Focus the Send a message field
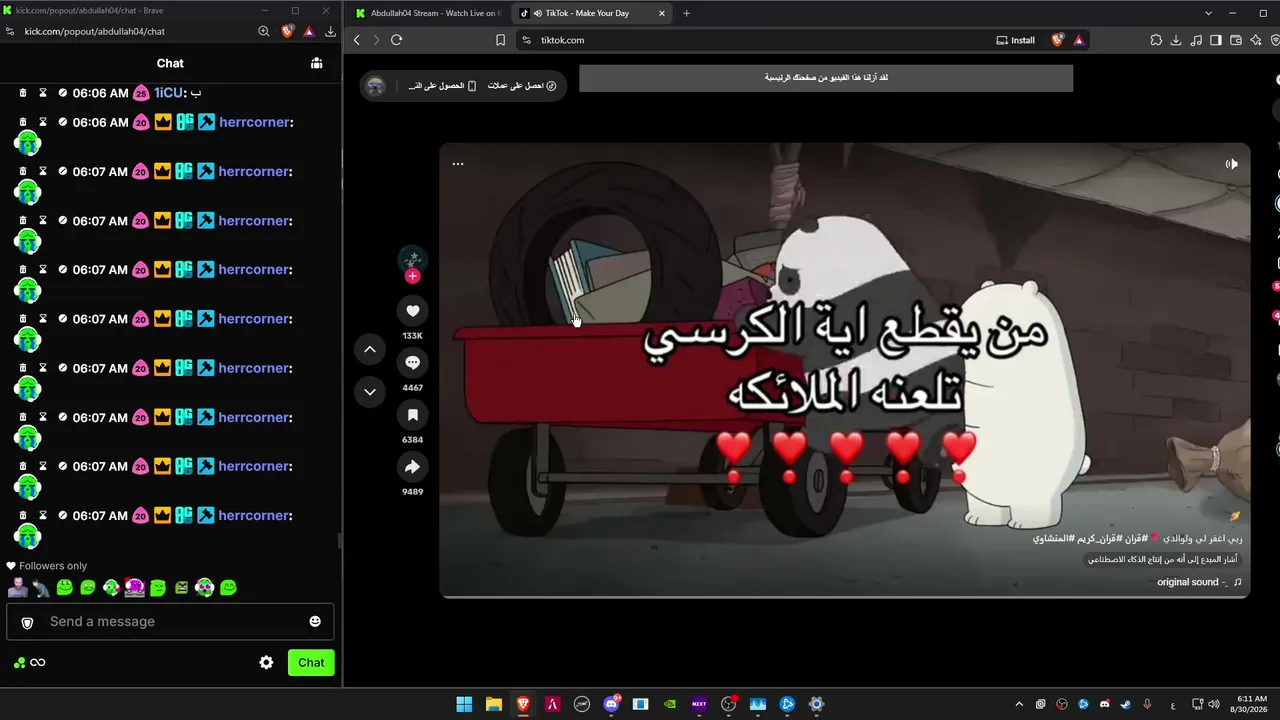1280x720 pixels. point(170,622)
